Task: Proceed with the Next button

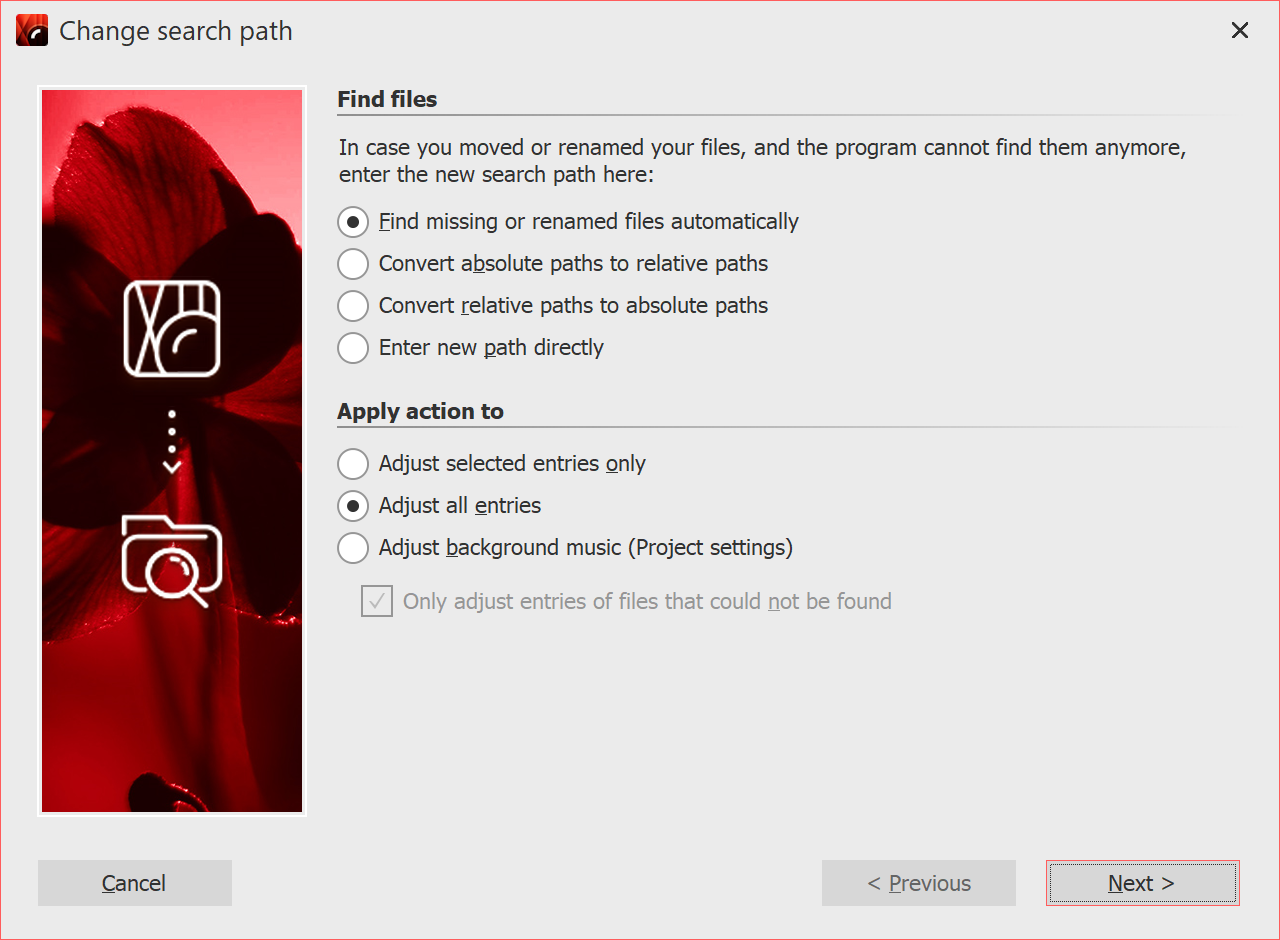Action: (x=1142, y=883)
